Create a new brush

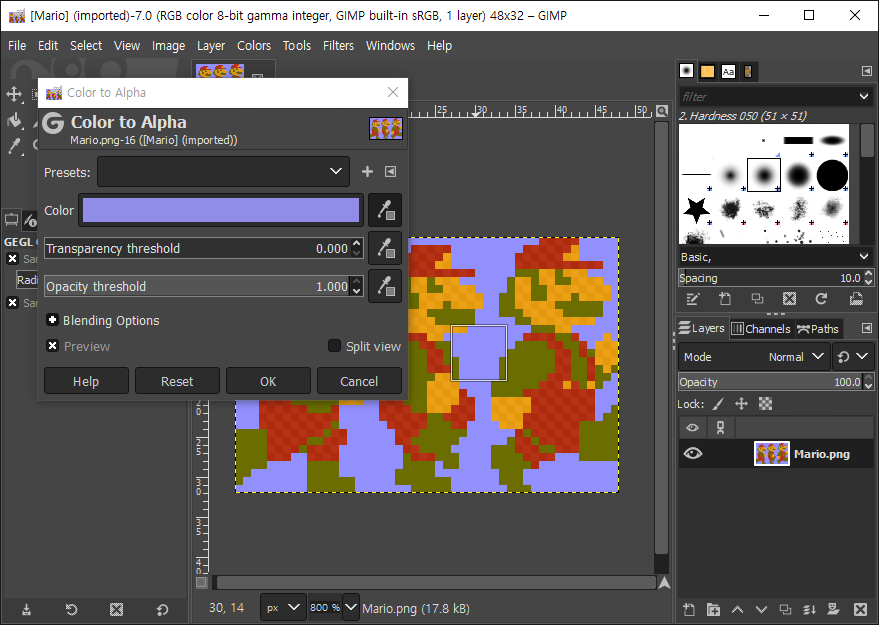pos(725,299)
